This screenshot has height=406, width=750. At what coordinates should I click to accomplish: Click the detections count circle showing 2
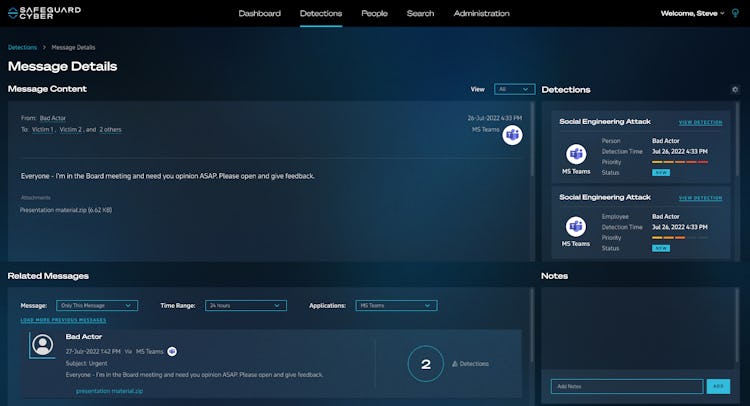[x=426, y=364]
